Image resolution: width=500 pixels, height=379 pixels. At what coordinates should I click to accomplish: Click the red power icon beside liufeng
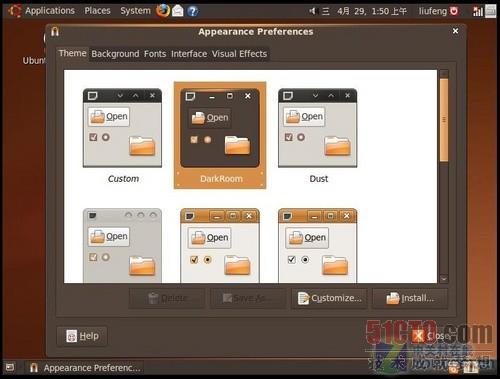(x=454, y=11)
